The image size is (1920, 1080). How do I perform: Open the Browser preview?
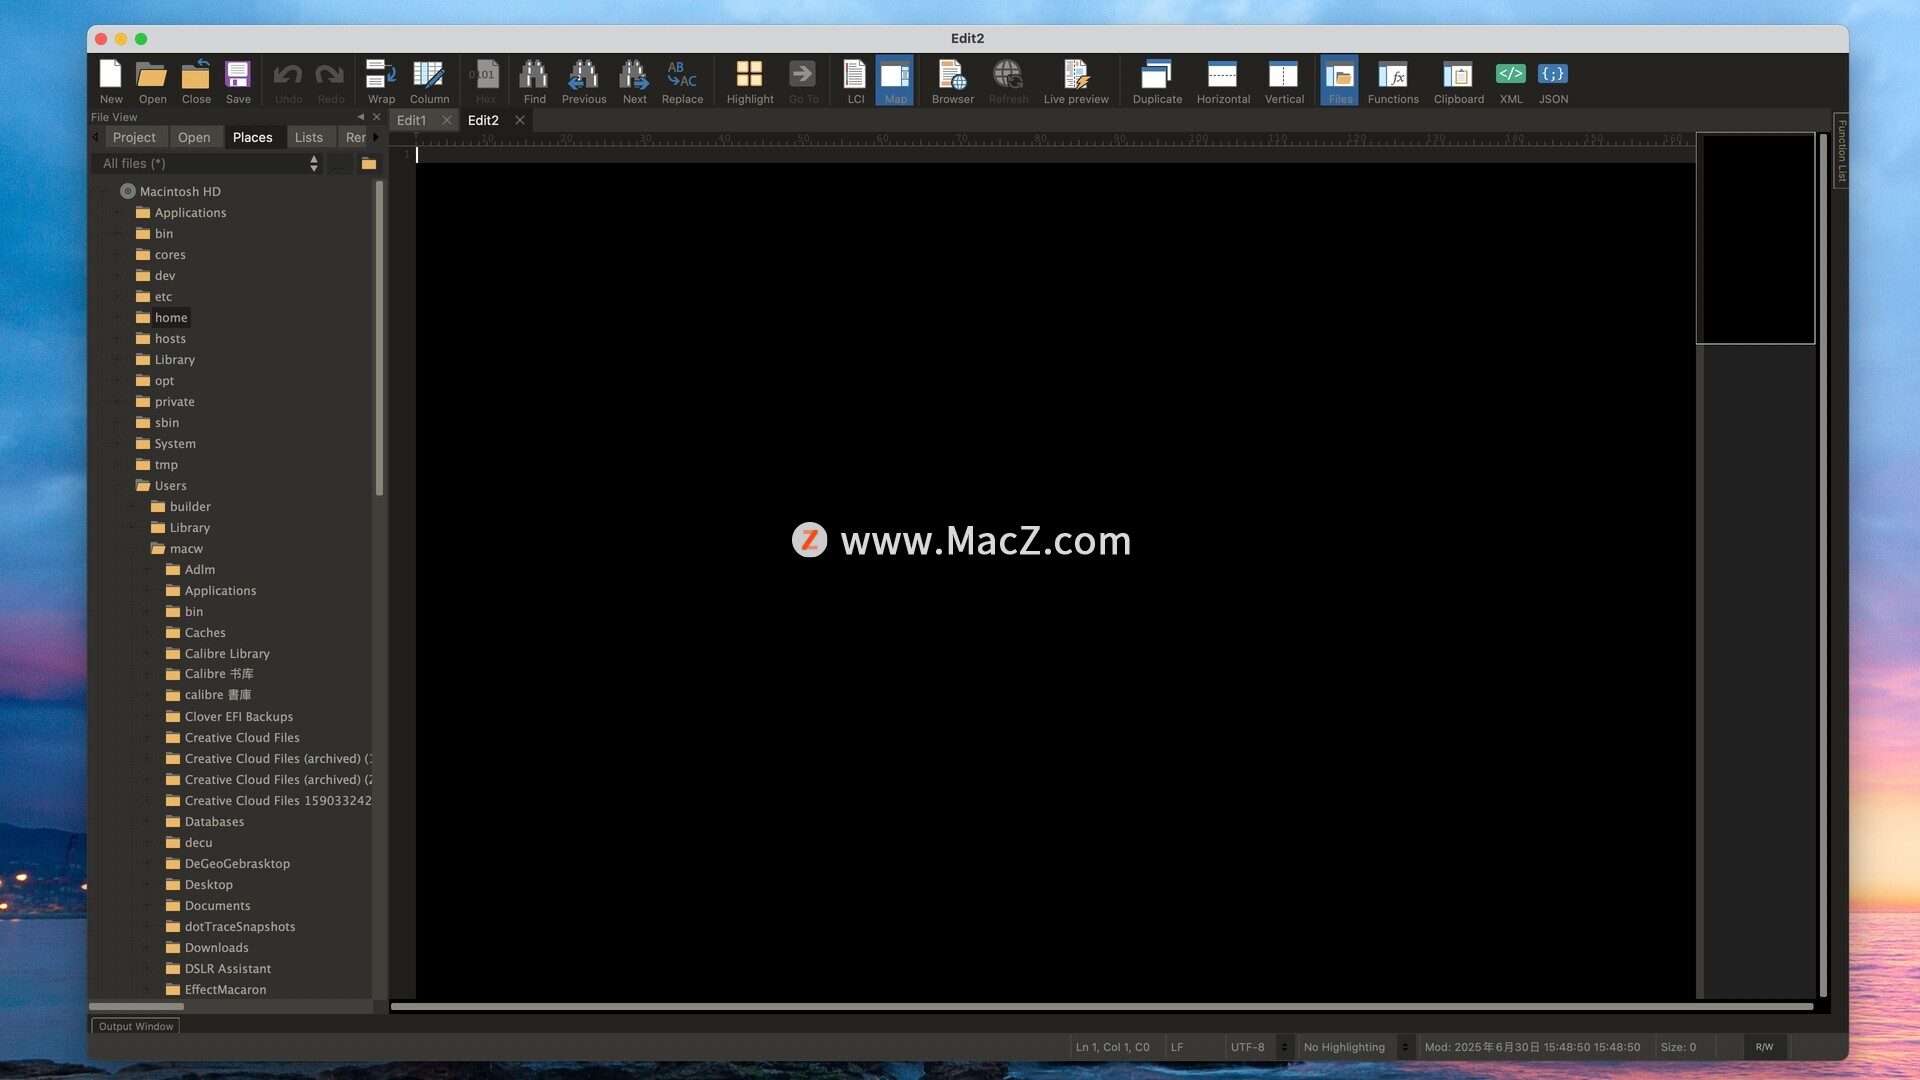pyautogui.click(x=952, y=81)
